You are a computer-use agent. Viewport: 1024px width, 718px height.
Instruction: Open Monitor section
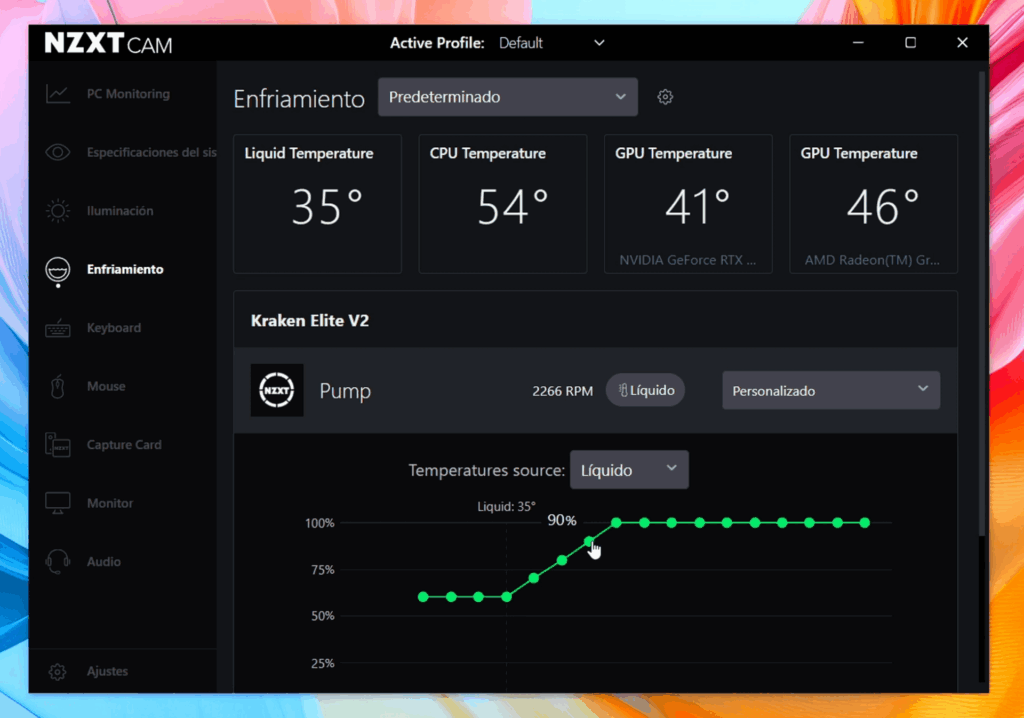pyautogui.click(x=110, y=503)
